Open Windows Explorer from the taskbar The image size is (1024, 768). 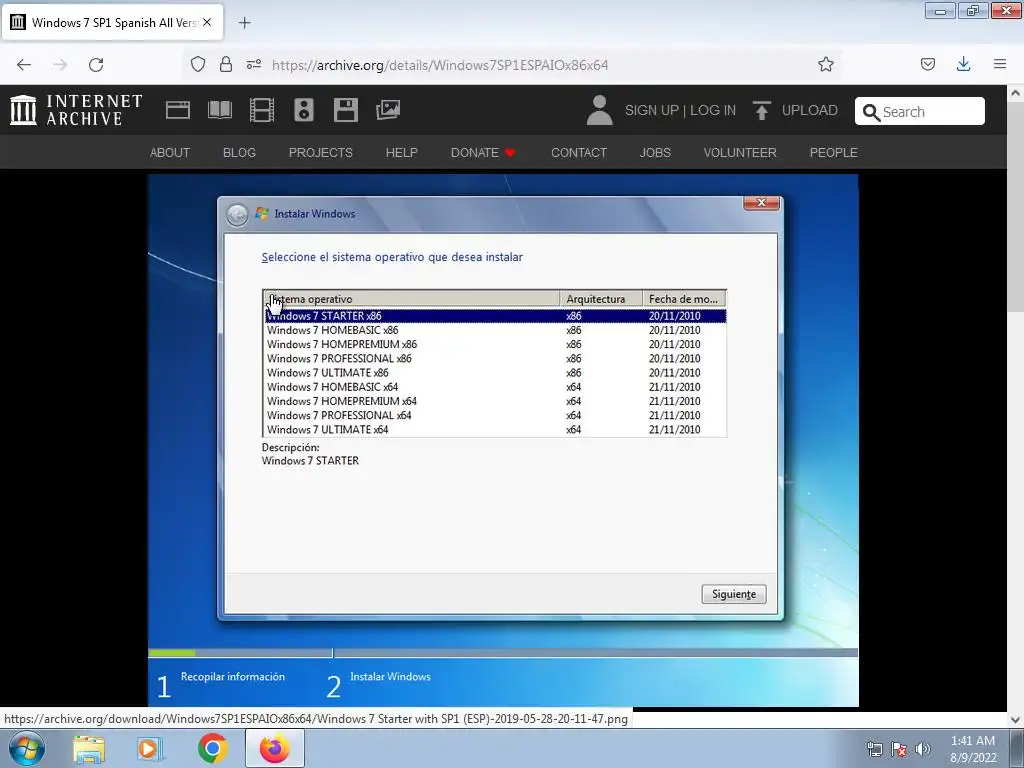coord(89,749)
